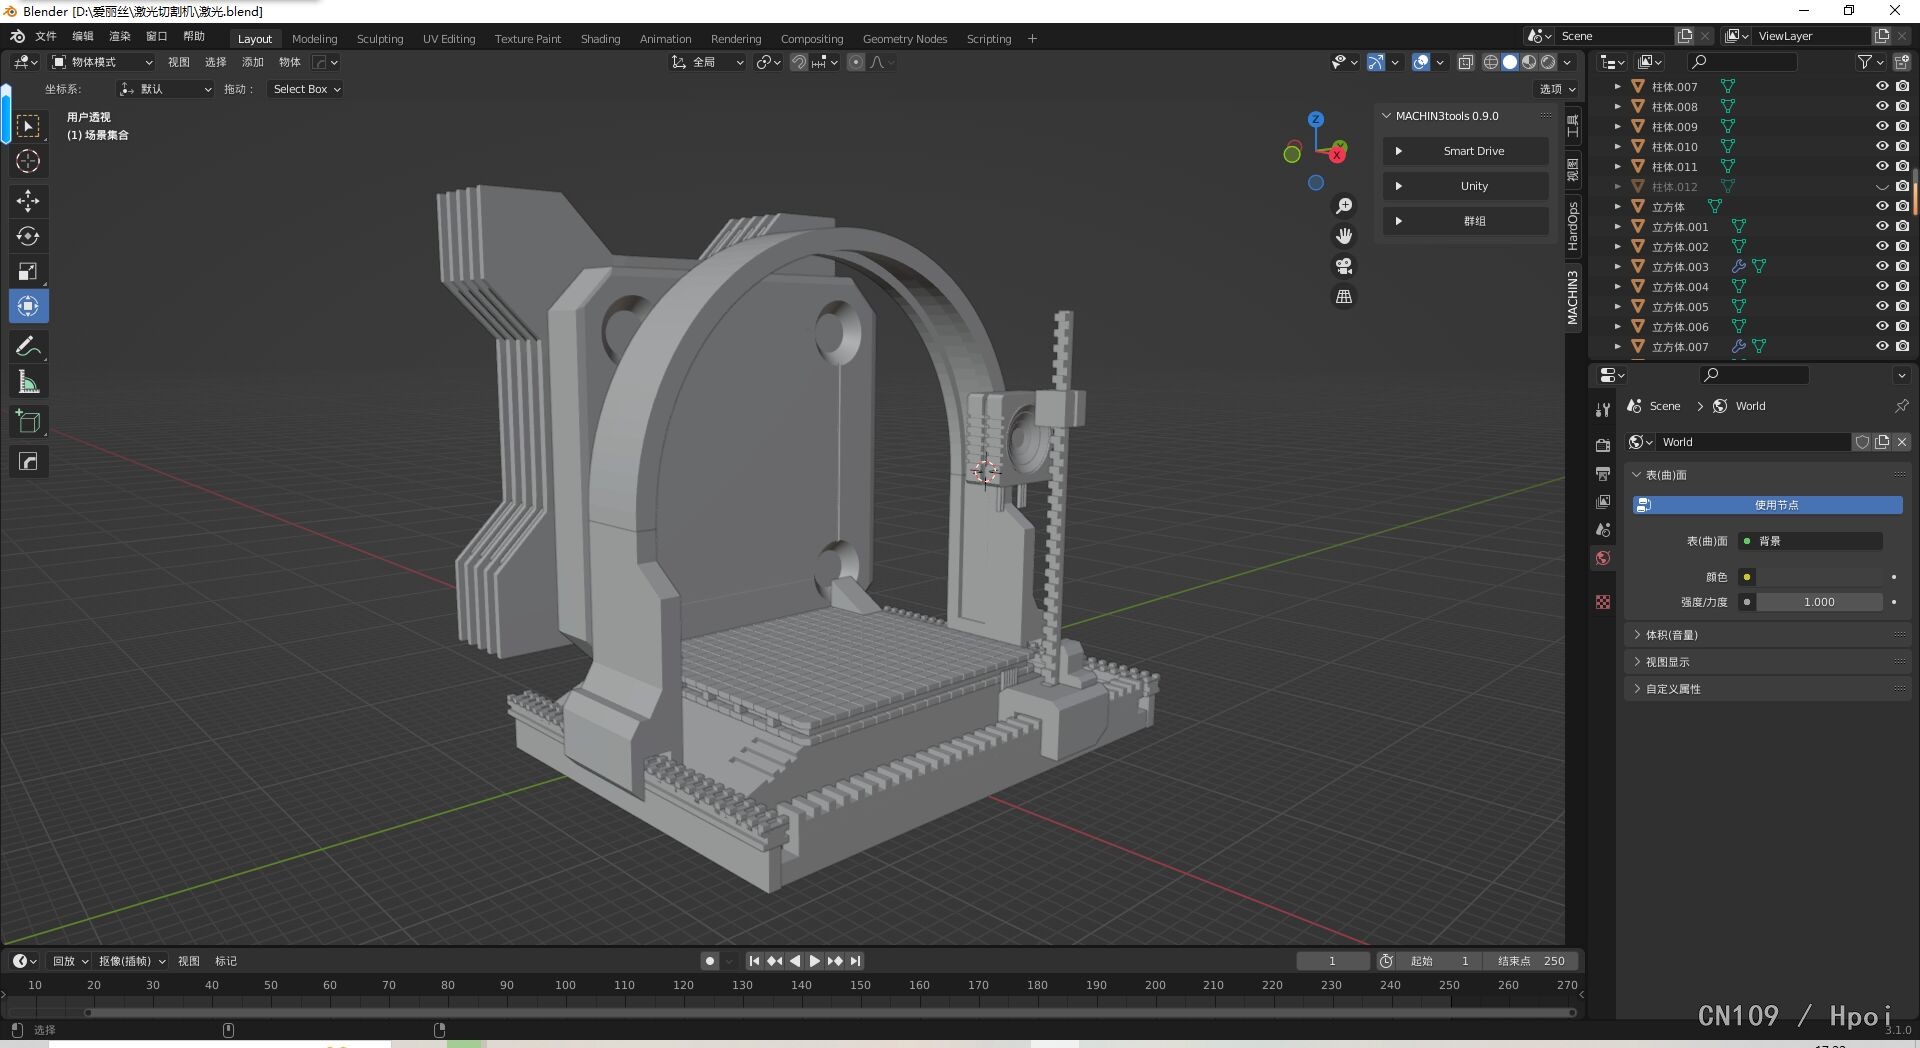Select the Move tool in toolbar

click(x=28, y=201)
